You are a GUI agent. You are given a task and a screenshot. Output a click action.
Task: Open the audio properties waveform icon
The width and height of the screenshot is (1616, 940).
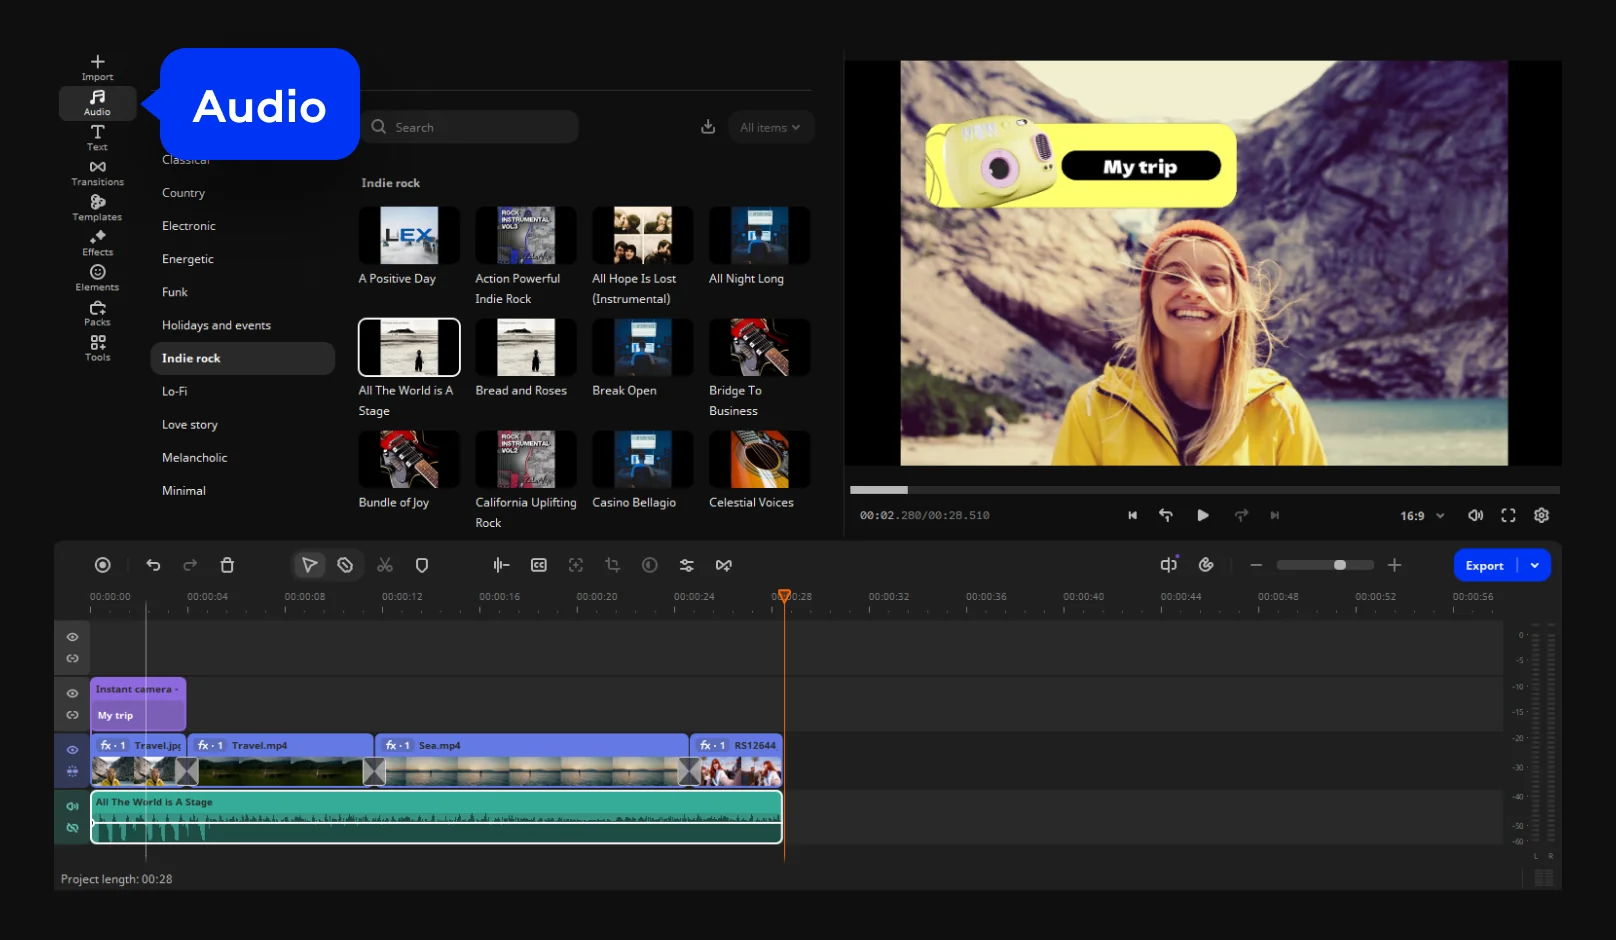pyautogui.click(x=501, y=565)
